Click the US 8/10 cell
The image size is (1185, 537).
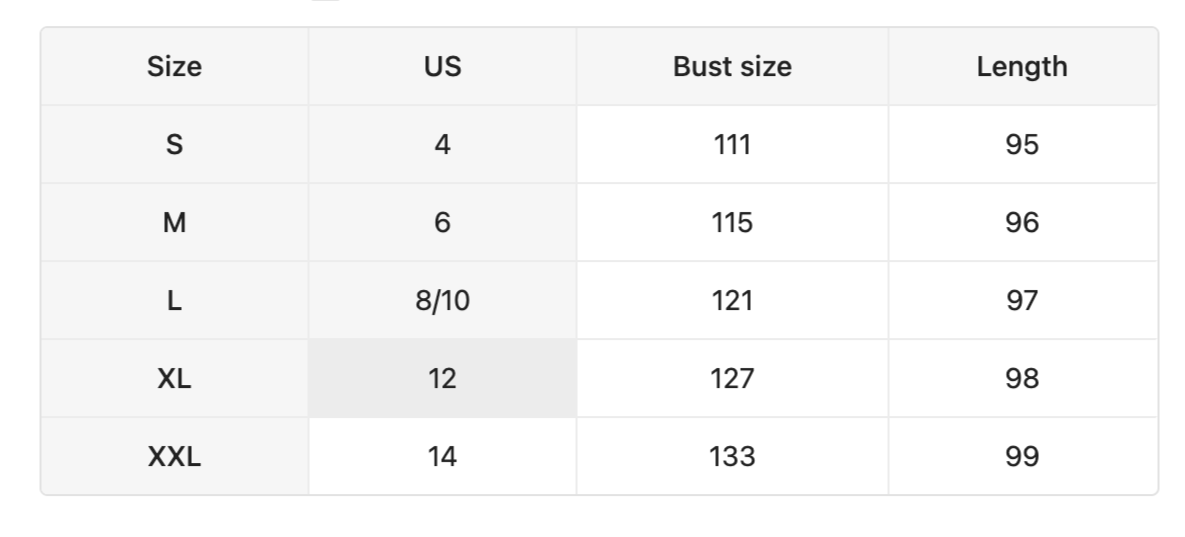[442, 301]
